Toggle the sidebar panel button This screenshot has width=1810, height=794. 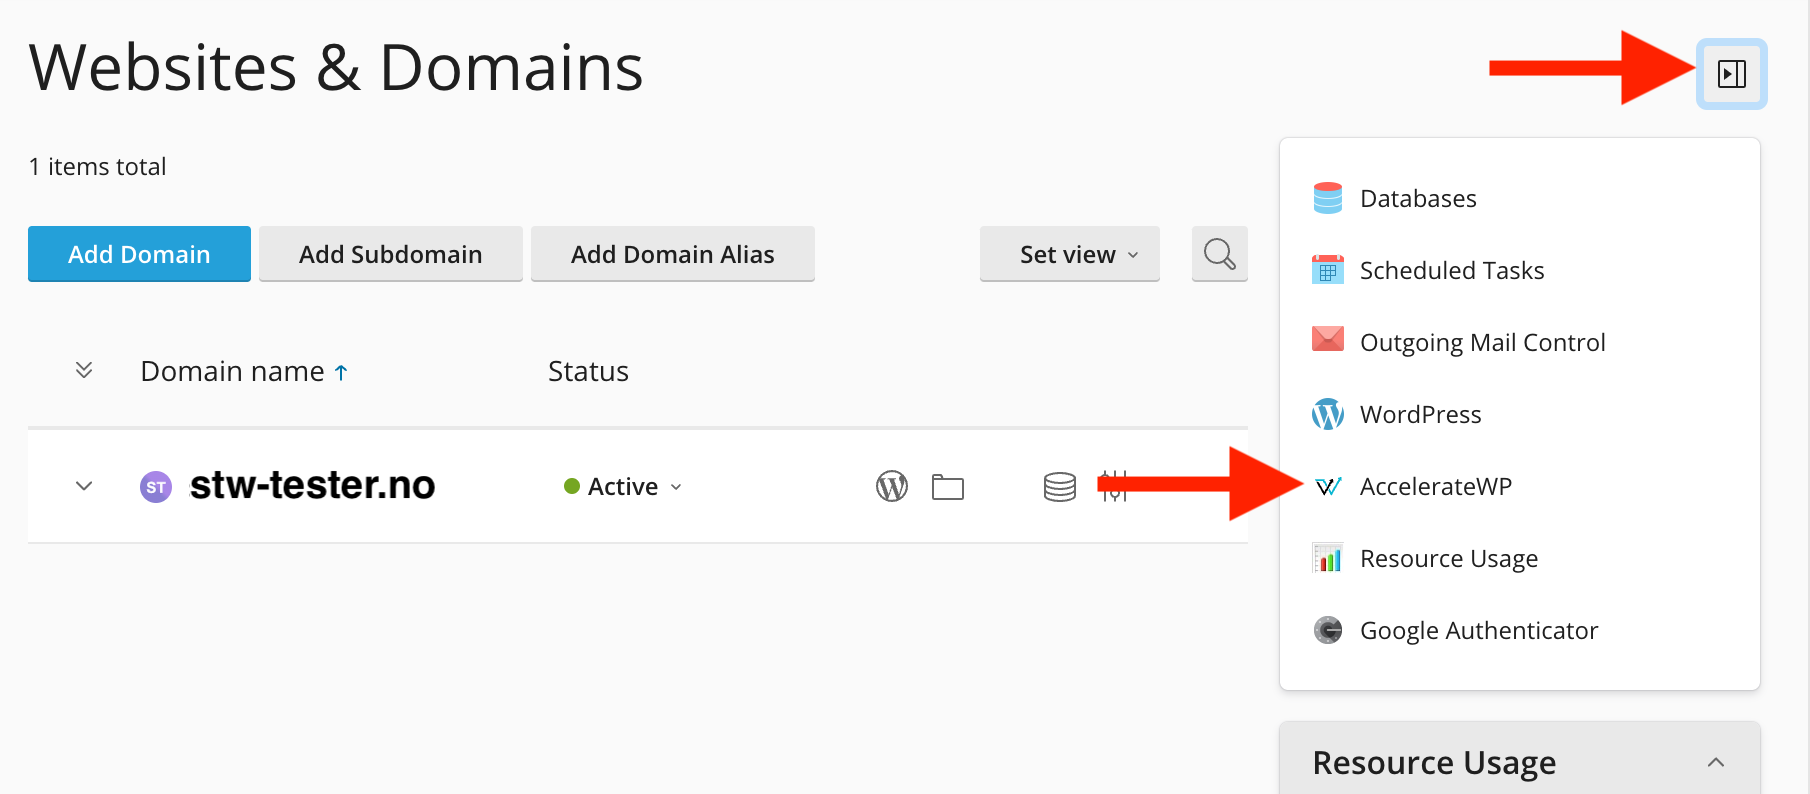point(1731,73)
